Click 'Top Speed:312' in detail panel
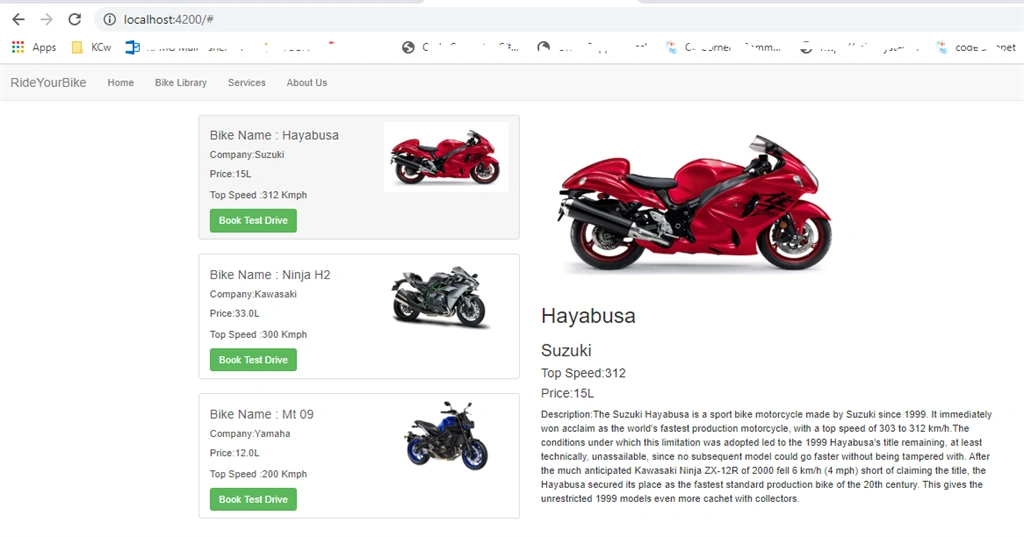The image size is (1024, 537). (x=583, y=373)
